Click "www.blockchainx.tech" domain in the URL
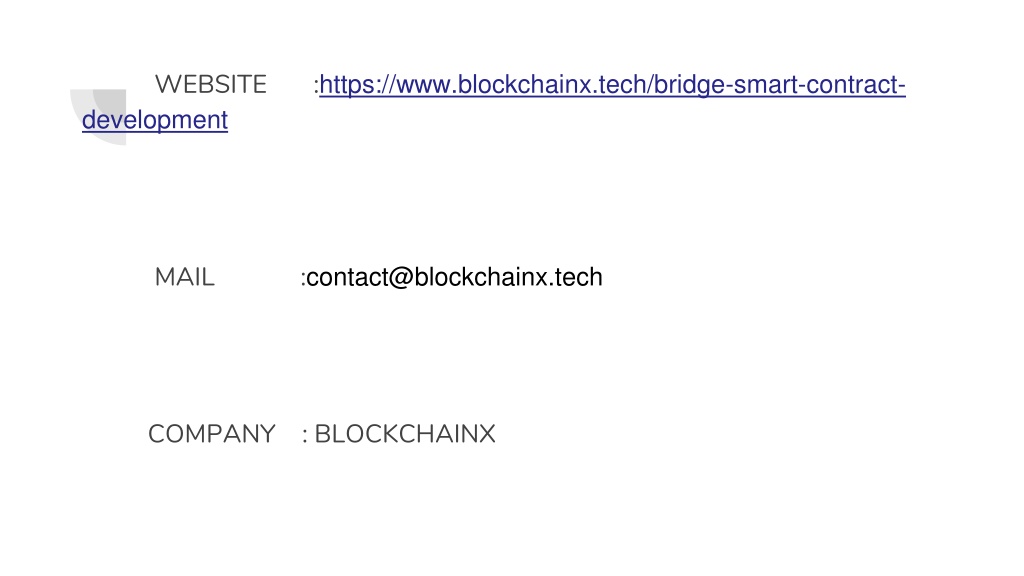Viewport: 1024px width, 576px height. tap(521, 85)
